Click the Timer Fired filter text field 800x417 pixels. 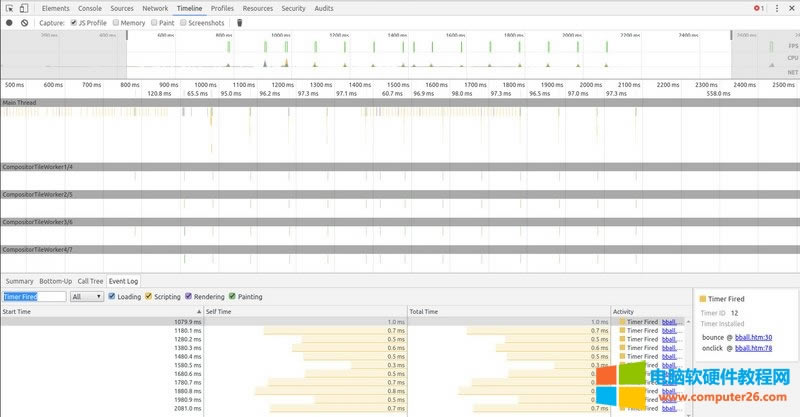[35, 297]
